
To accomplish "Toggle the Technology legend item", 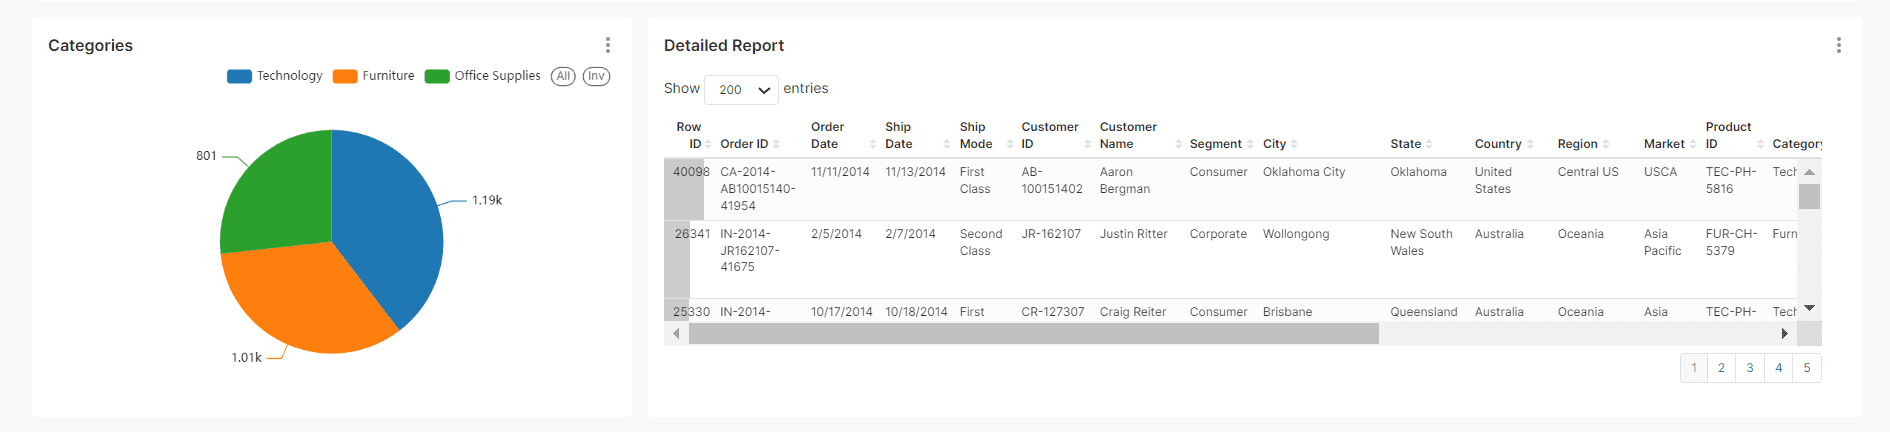I will [x=275, y=76].
